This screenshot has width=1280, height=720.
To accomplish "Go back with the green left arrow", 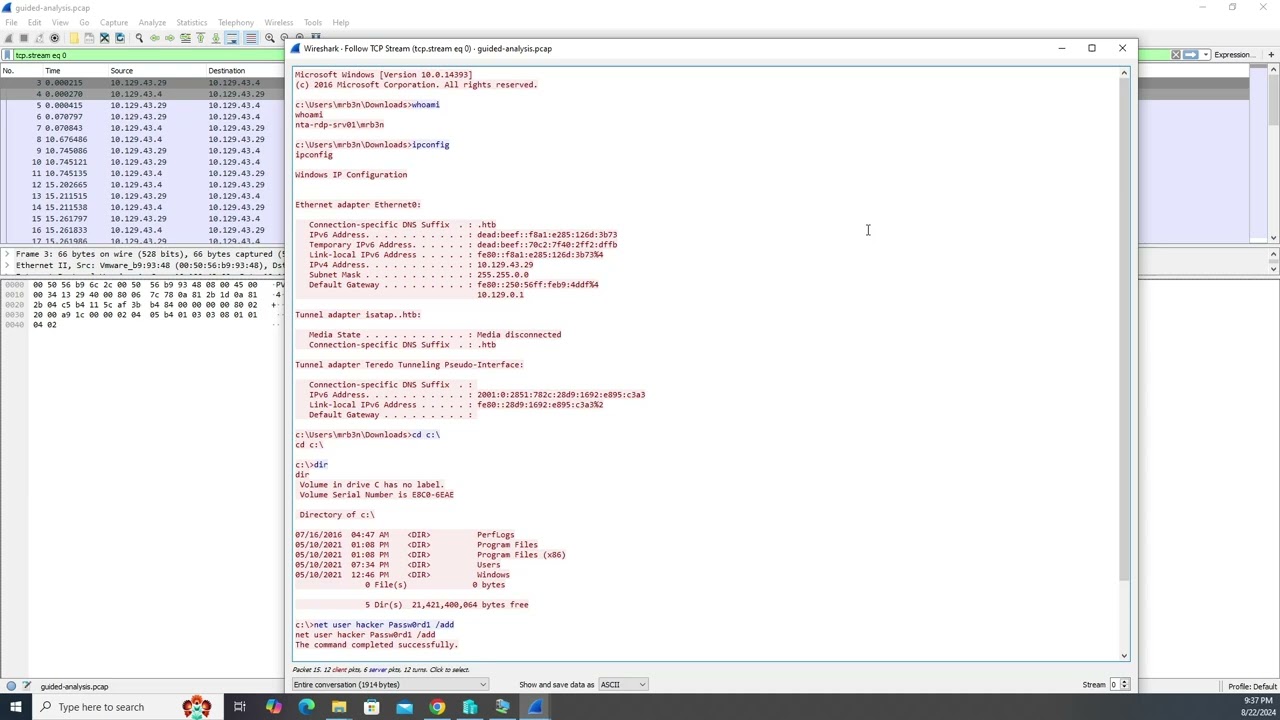I will (154, 38).
